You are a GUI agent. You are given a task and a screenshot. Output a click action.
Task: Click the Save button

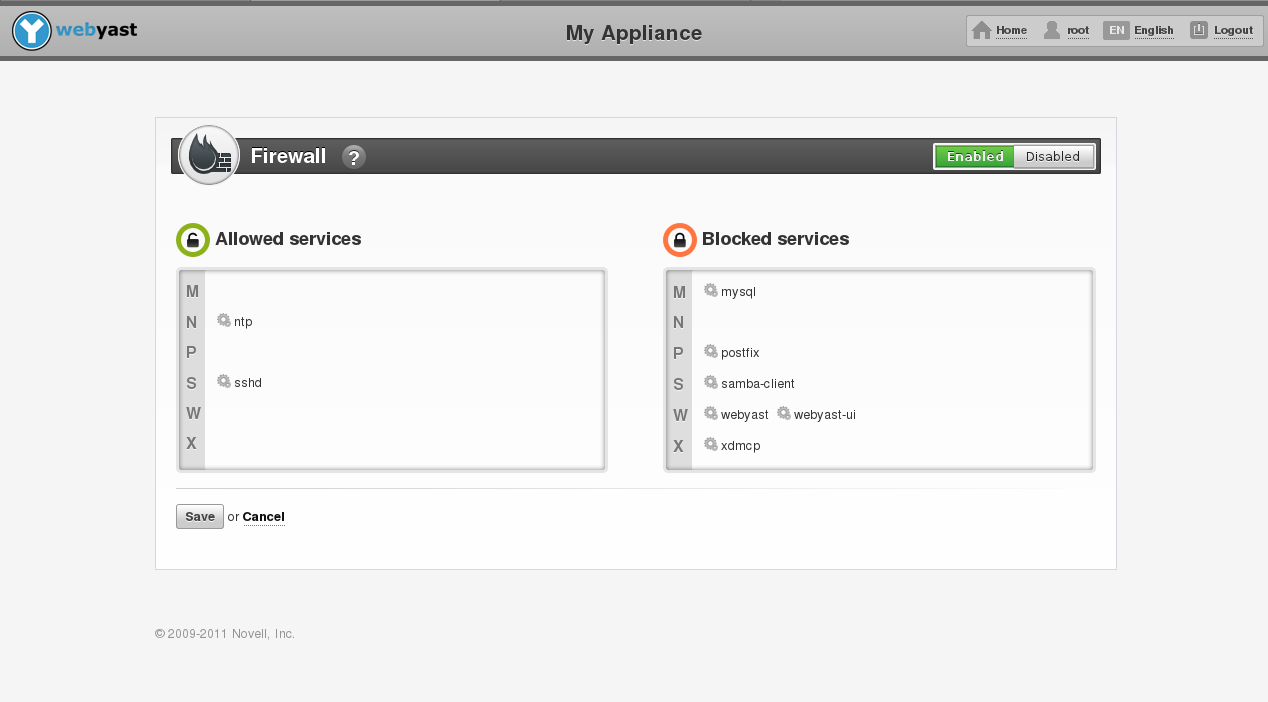click(199, 516)
